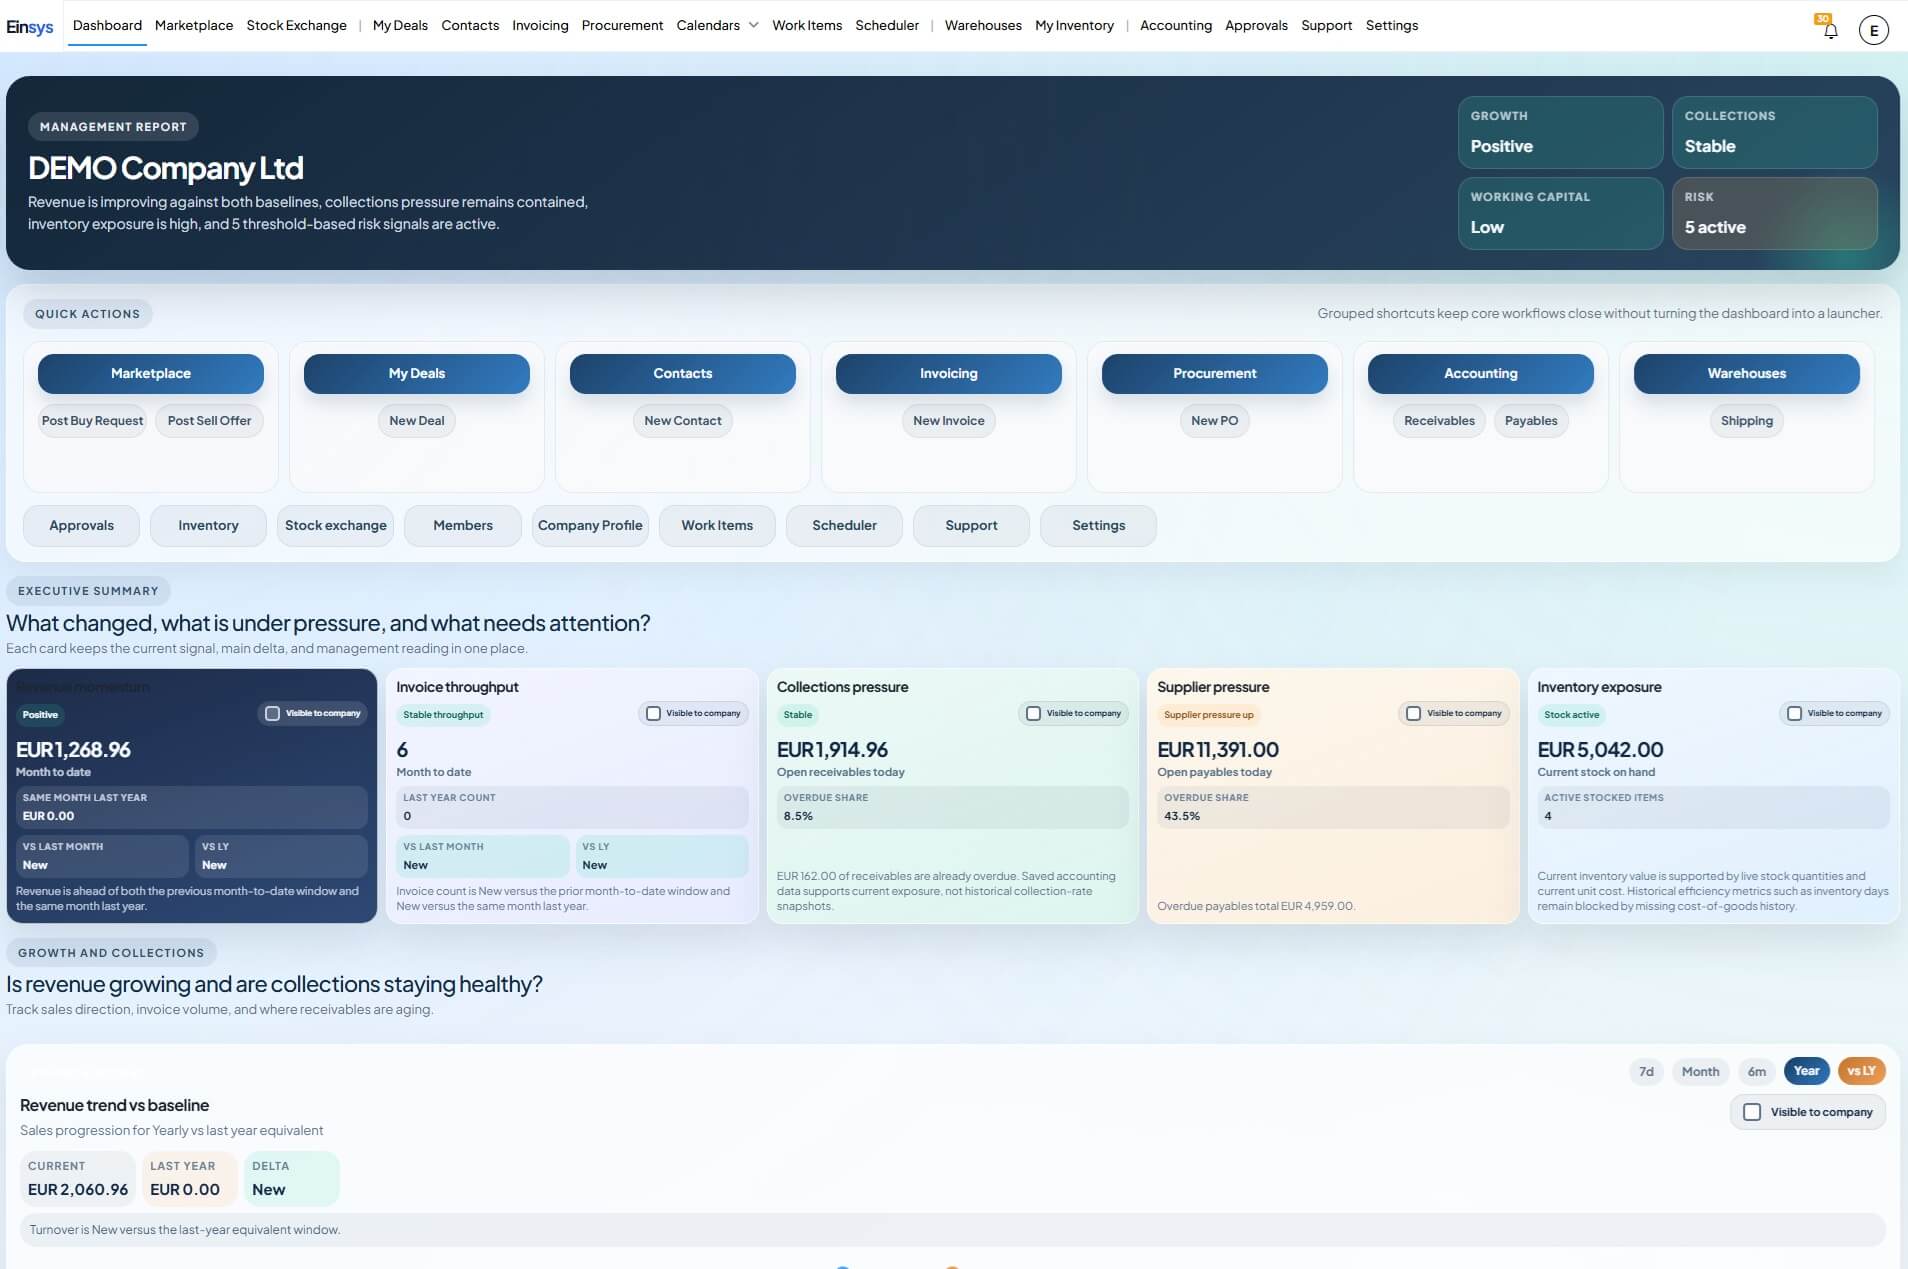Viewport: 1908px width, 1269px height.
Task: Click the Payables shortcut under Accounting
Action: pos(1531,421)
